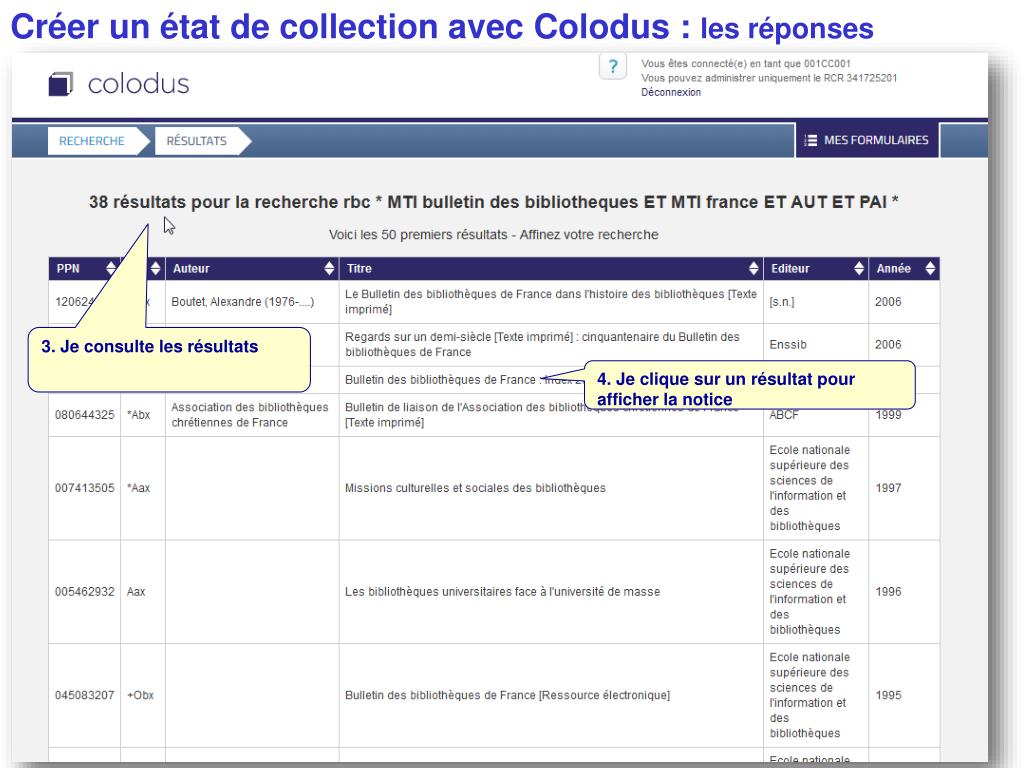Image resolution: width=1024 pixels, height=768 pixels.
Task: Open the MES FORMULAIRES menu
Action: 867,140
